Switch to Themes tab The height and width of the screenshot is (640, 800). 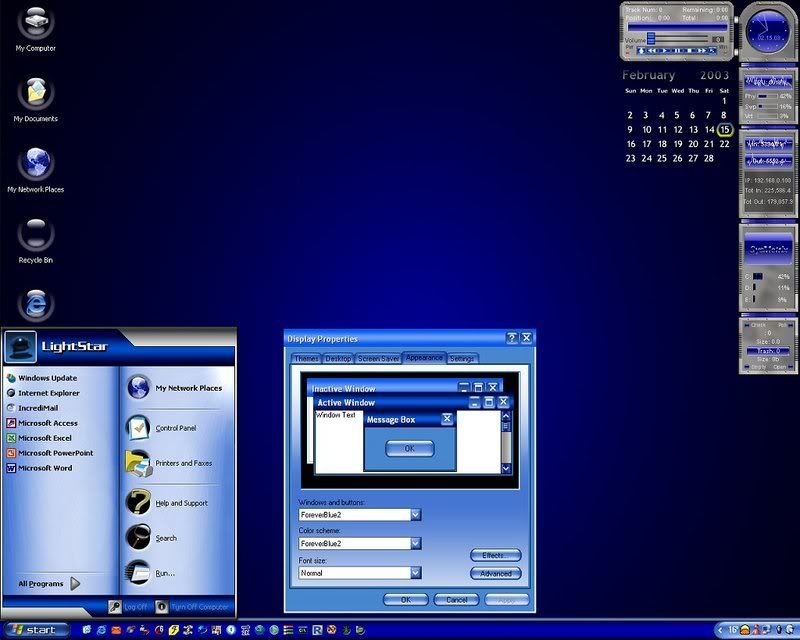pos(306,359)
